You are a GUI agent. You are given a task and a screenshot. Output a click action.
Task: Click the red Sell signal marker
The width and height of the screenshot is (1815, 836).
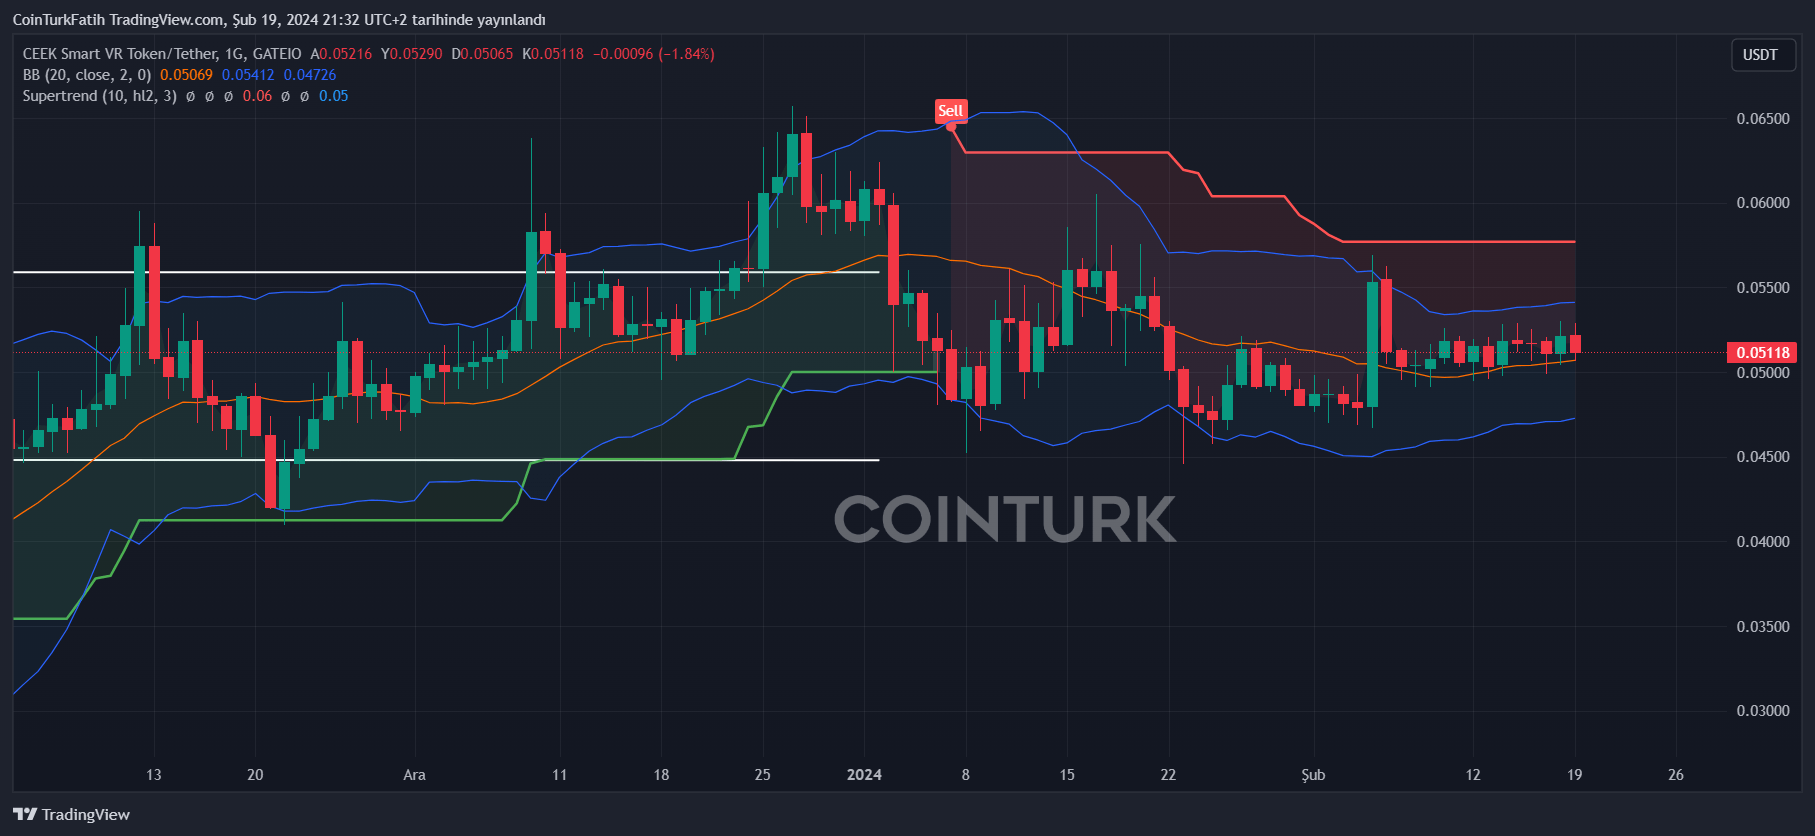[950, 111]
